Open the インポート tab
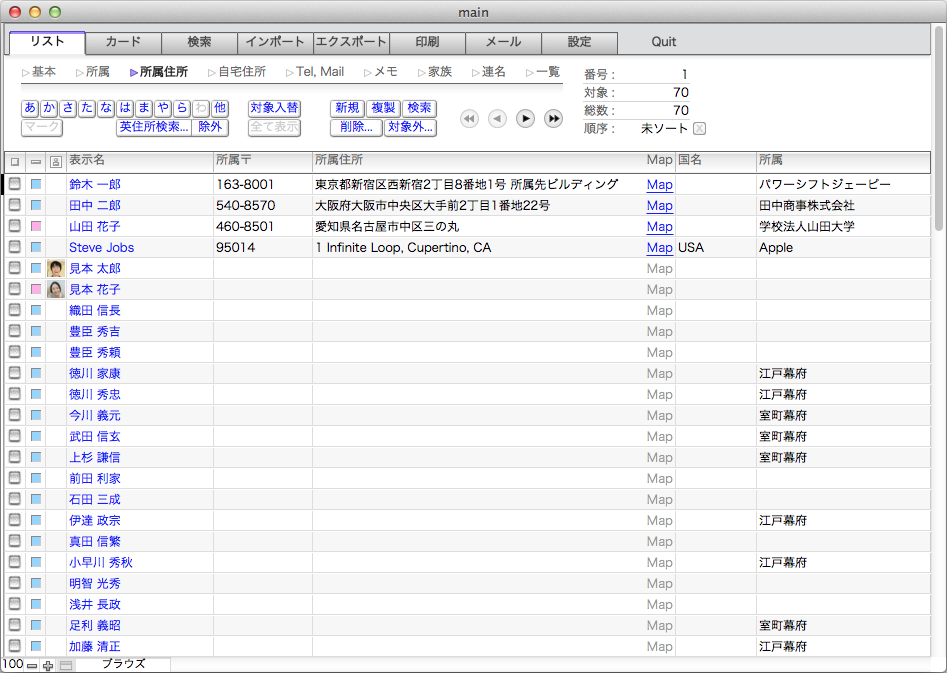Screen dimensions: 947x673 pos(275,42)
